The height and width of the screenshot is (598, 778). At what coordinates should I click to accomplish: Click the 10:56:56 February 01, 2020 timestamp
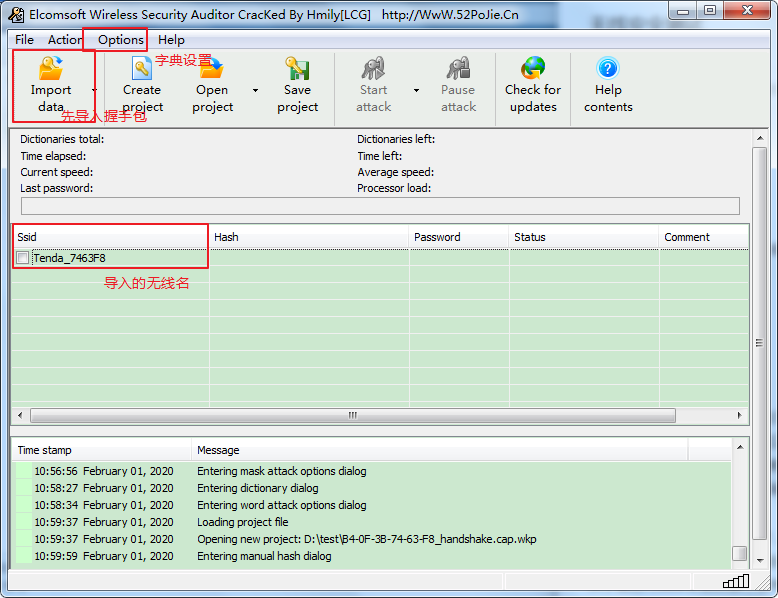point(104,471)
